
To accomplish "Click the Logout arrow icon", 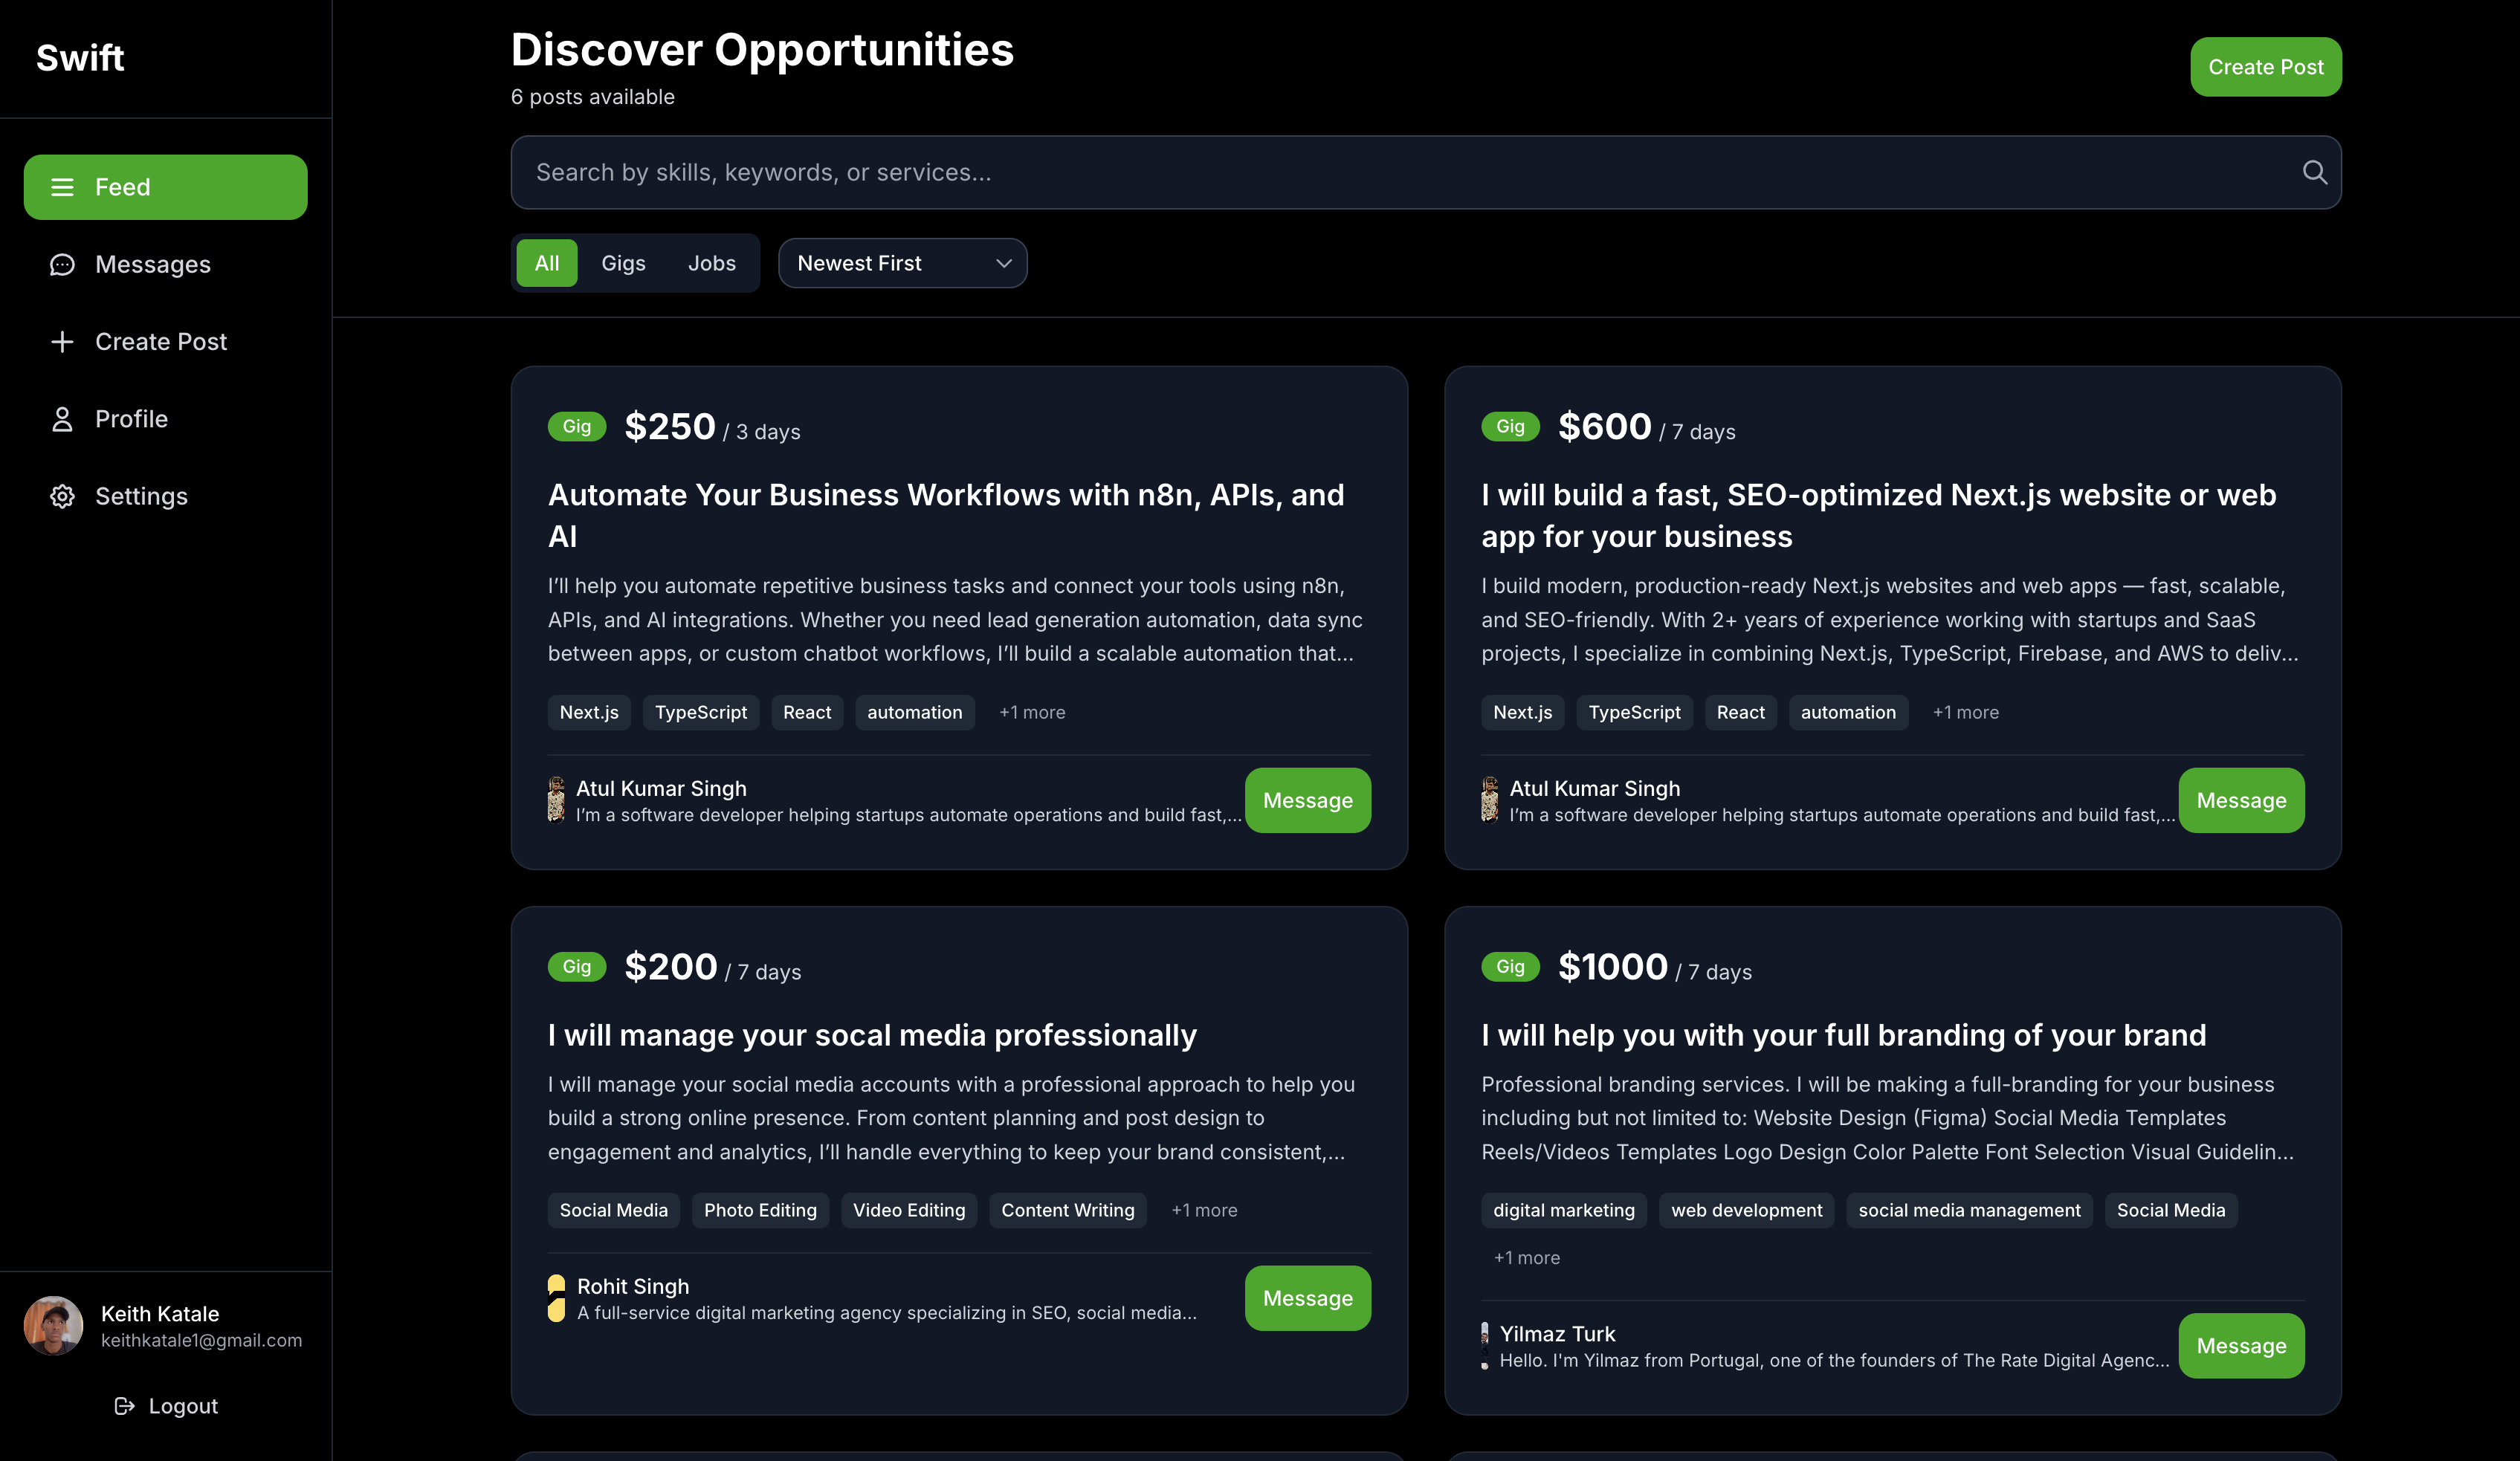I will tap(124, 1406).
